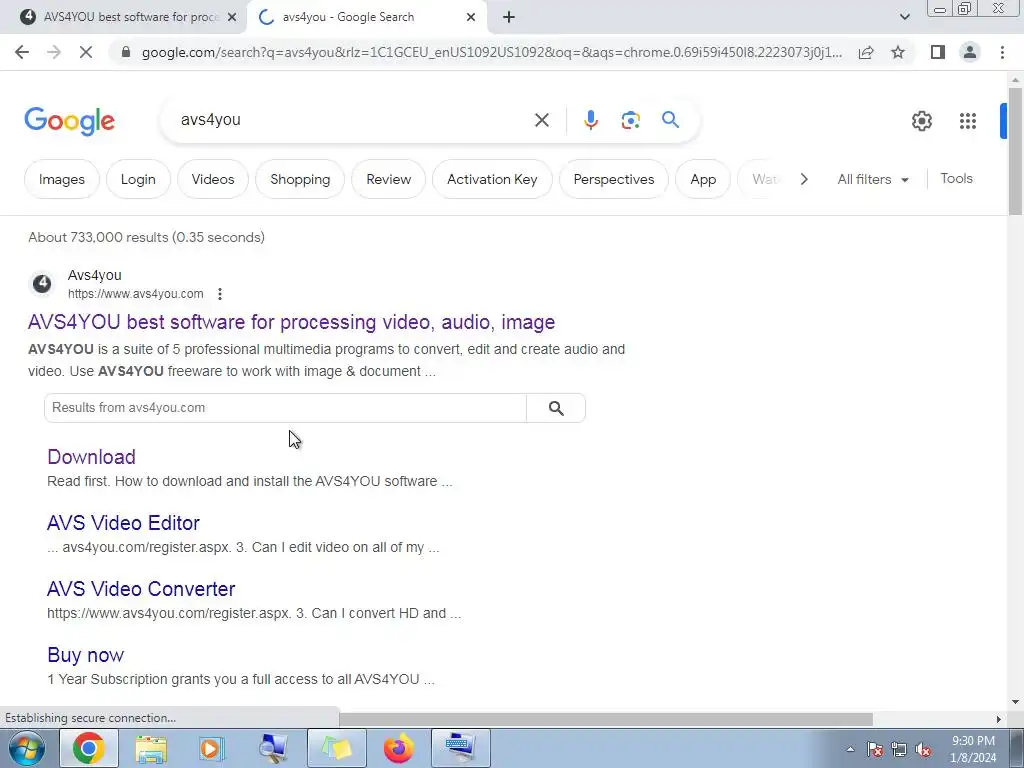Open the Chrome three-dot menu

(x=1002, y=52)
